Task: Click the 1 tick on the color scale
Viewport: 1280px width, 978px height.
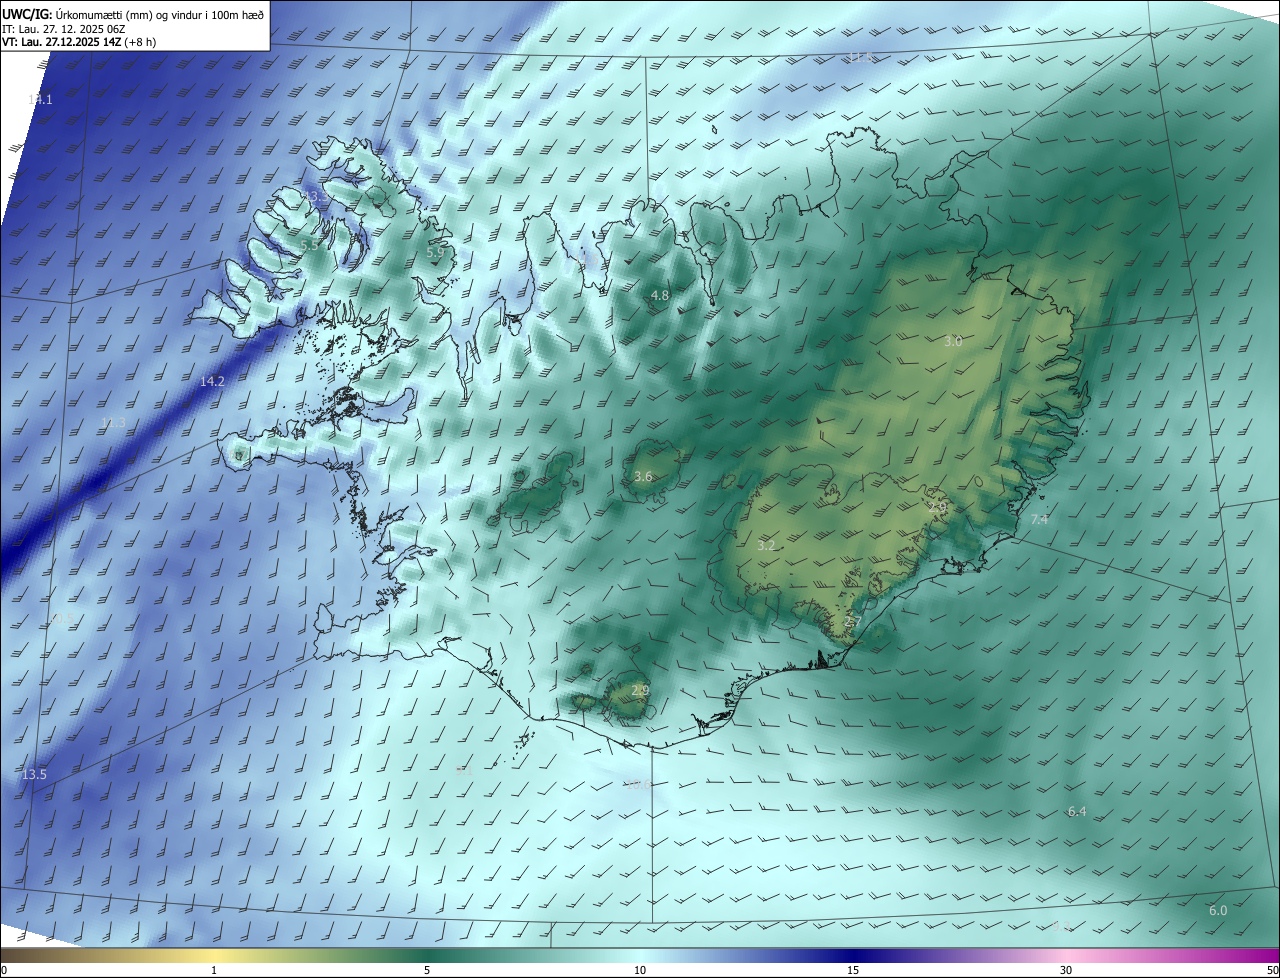Action: tap(215, 970)
